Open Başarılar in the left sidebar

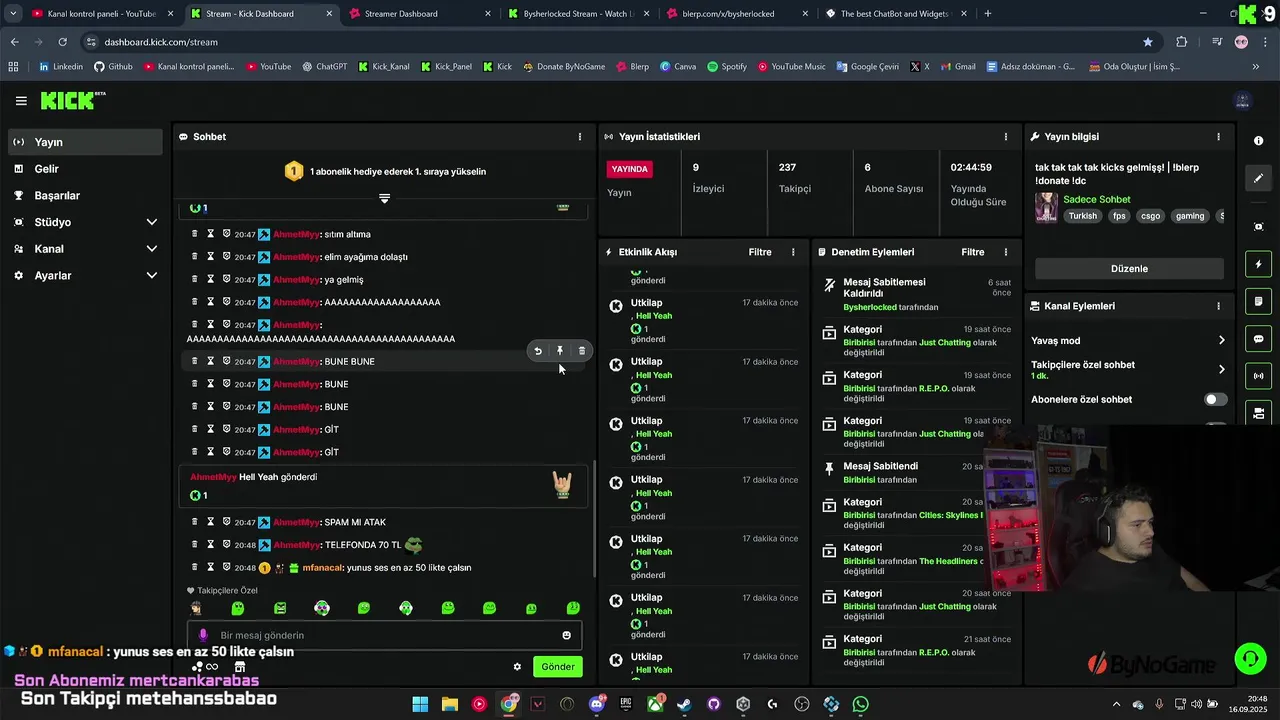[x=85, y=195]
